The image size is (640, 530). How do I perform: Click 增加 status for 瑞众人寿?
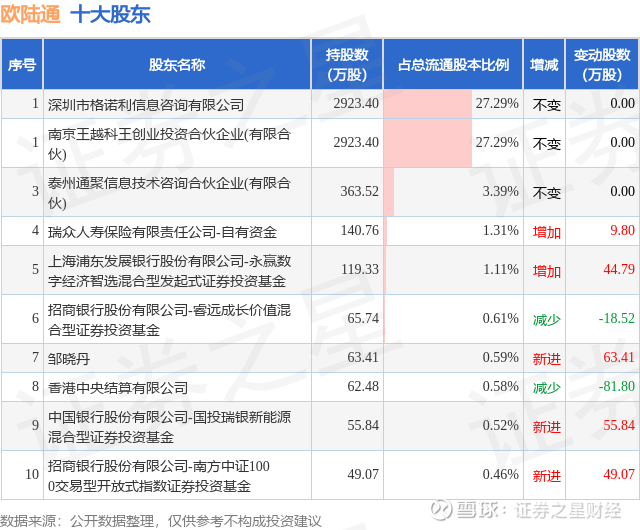click(x=547, y=232)
